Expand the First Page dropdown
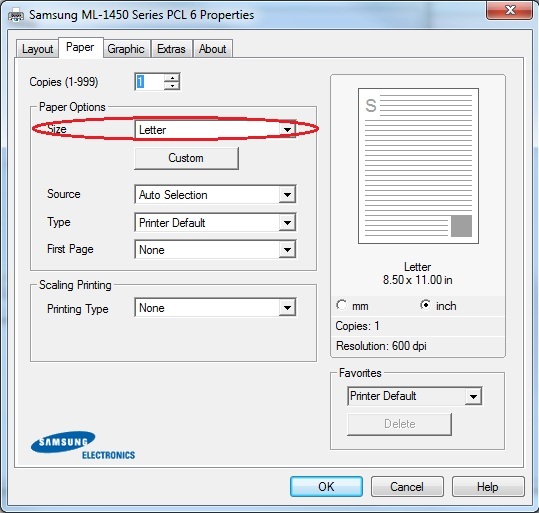539x513 pixels. pyautogui.click(x=215, y=250)
